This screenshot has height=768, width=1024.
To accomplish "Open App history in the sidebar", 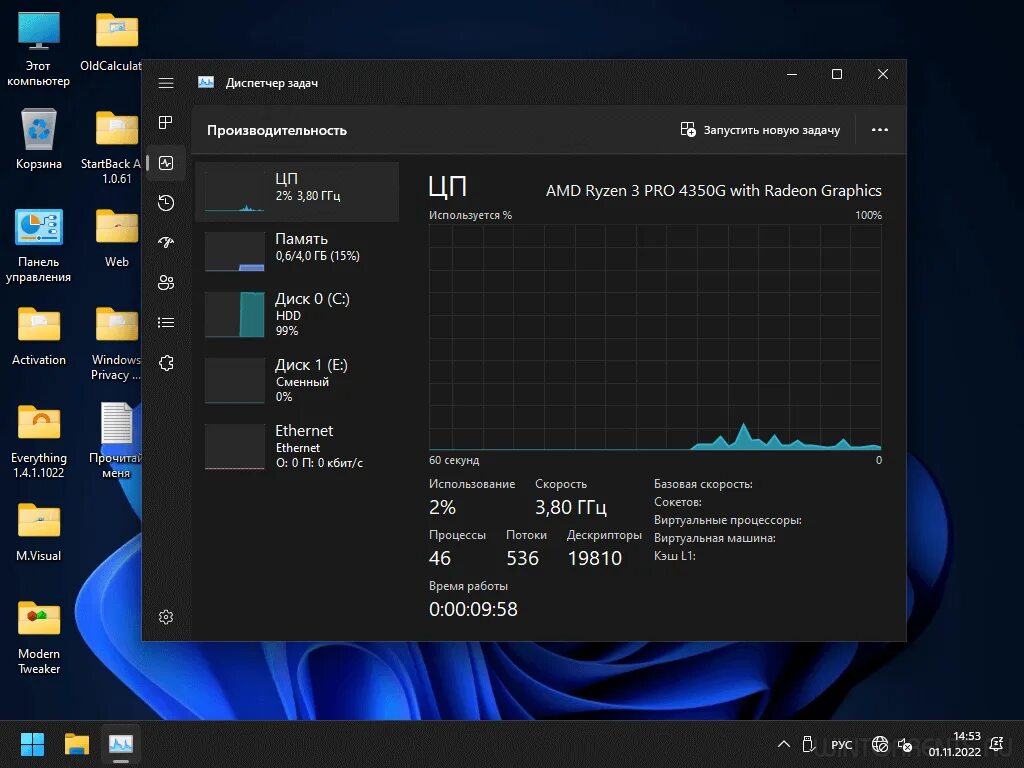I will pyautogui.click(x=166, y=202).
